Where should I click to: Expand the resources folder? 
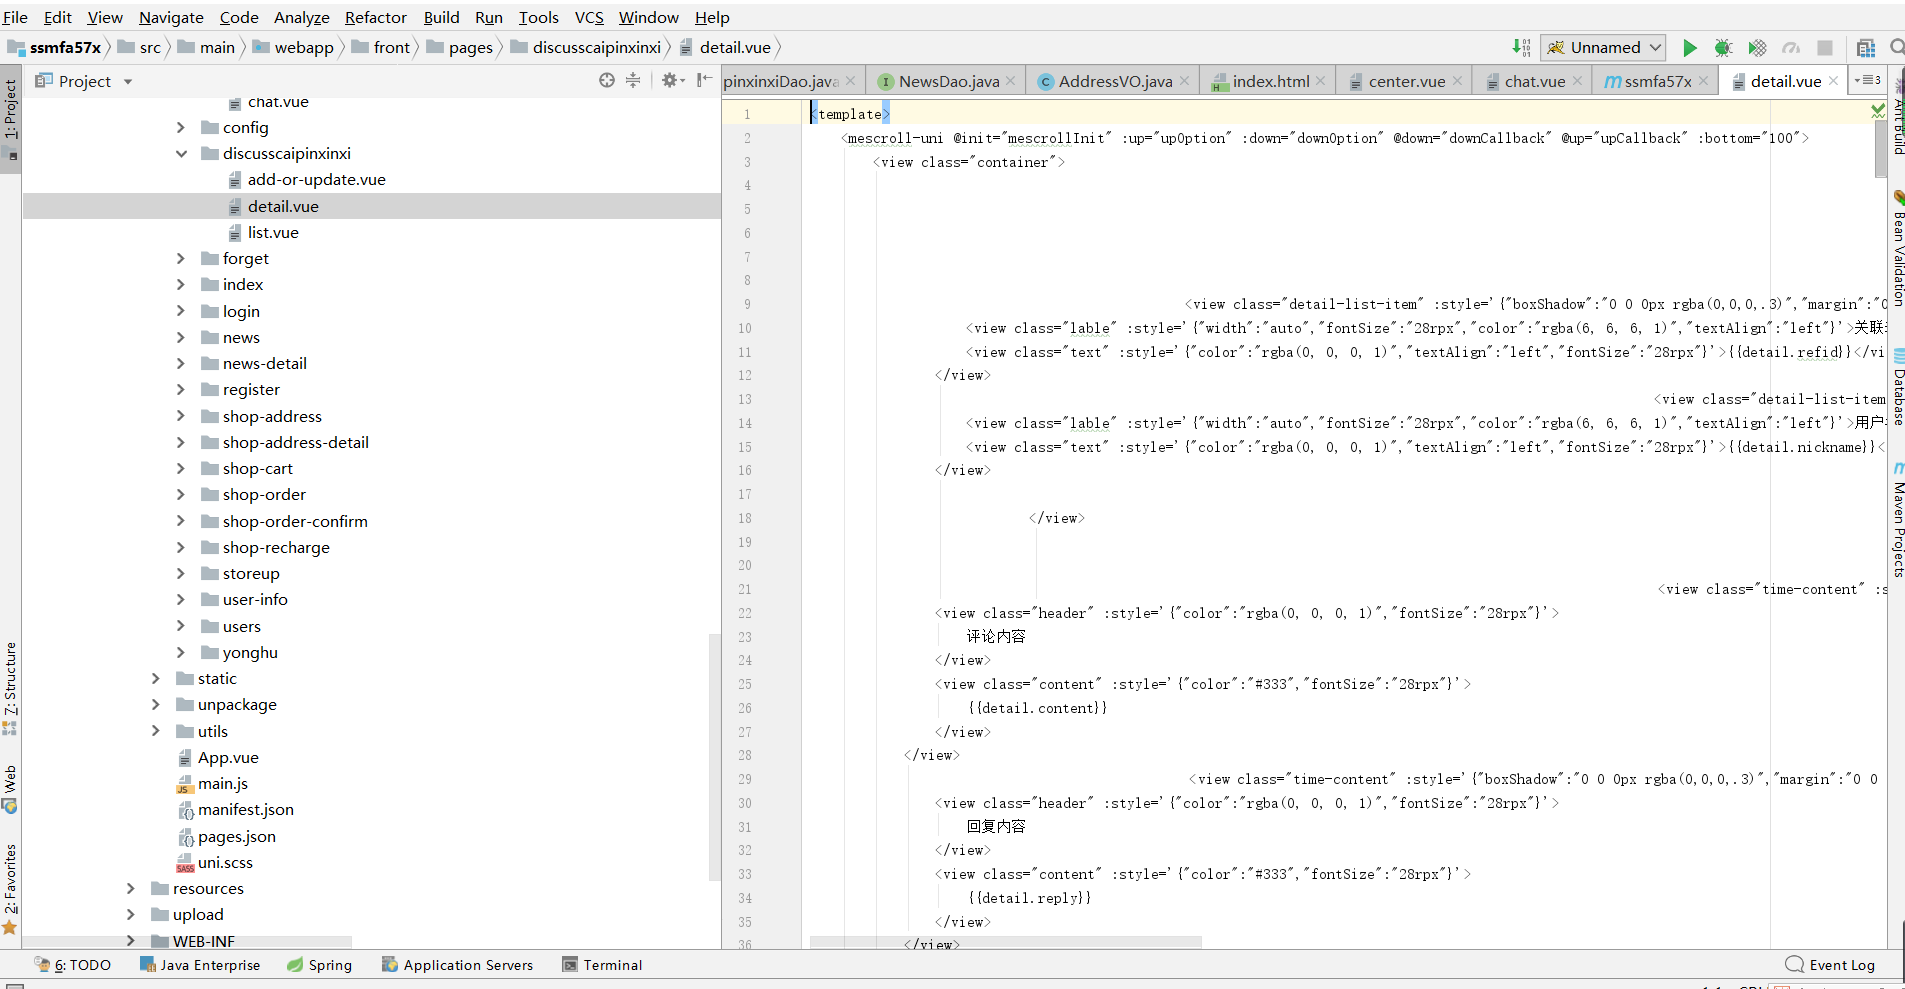click(x=131, y=889)
